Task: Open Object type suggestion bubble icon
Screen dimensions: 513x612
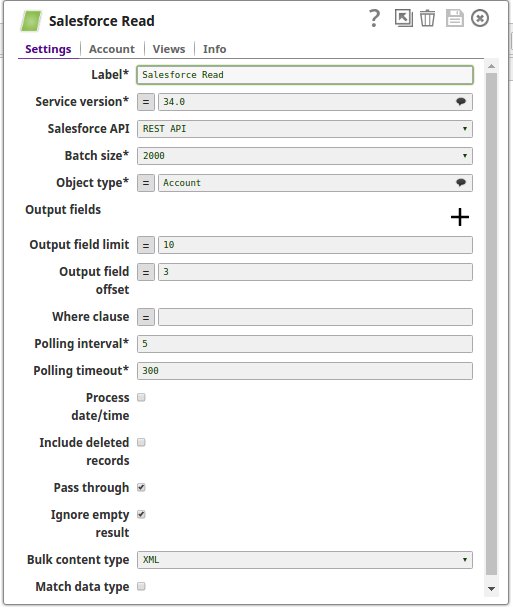Action: point(461,183)
